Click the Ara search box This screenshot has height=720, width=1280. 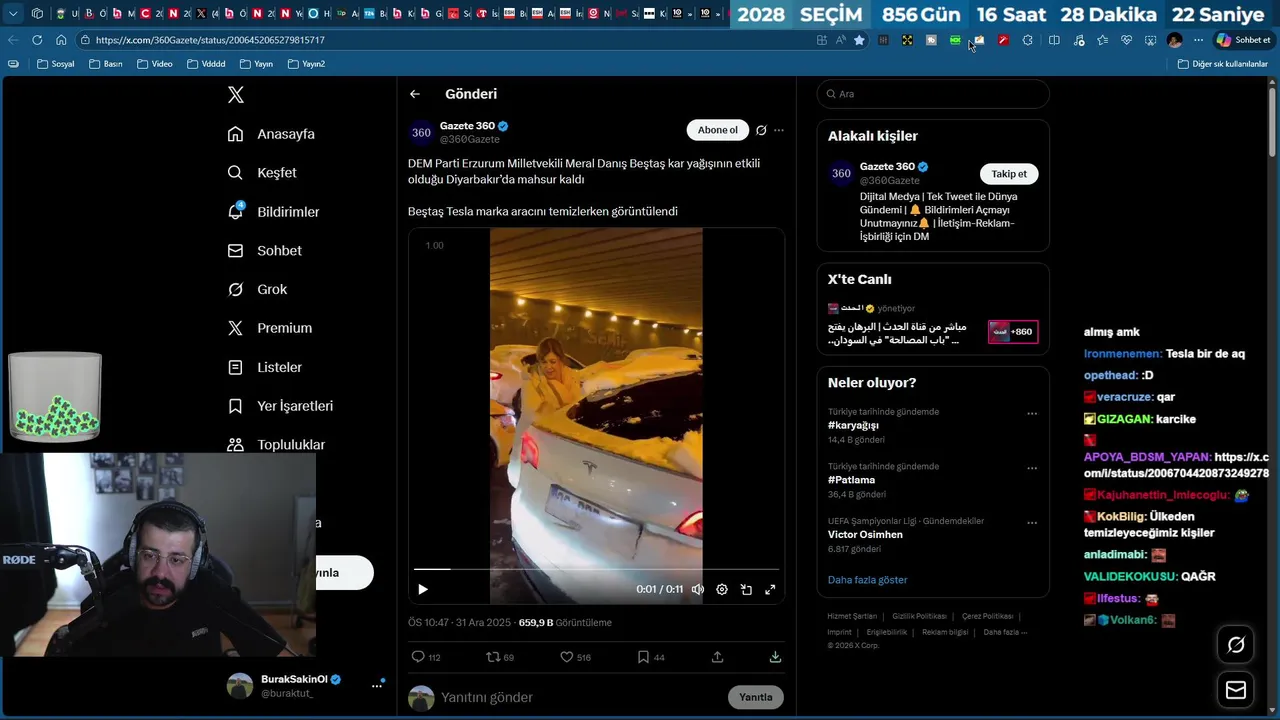pyautogui.click(x=933, y=94)
